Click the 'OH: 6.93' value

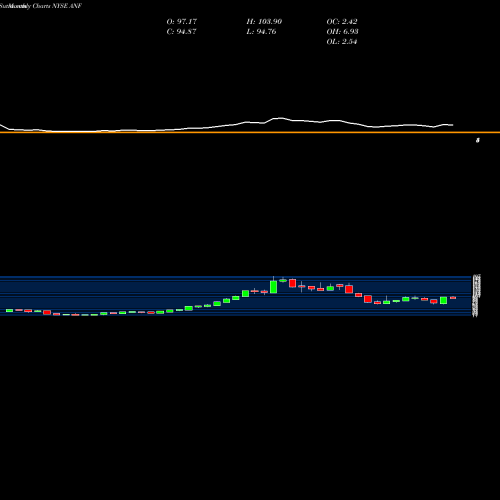click(342, 31)
